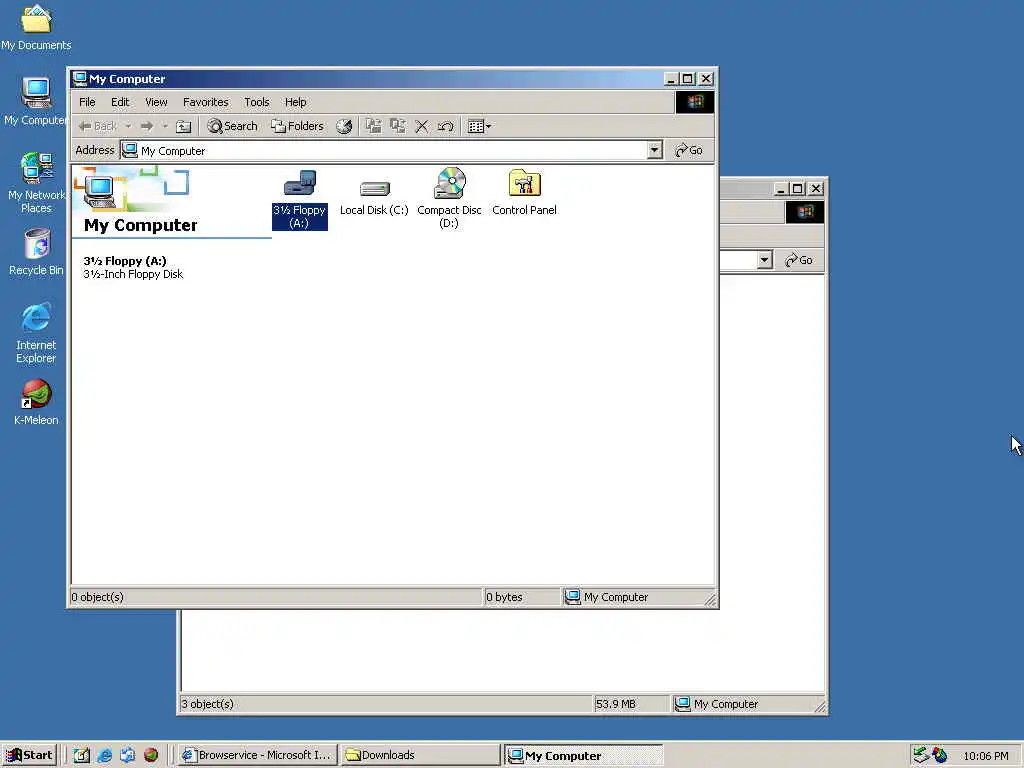This screenshot has width=1024, height=768.
Task: Open the Back history dropdown arrow
Action: point(128,126)
